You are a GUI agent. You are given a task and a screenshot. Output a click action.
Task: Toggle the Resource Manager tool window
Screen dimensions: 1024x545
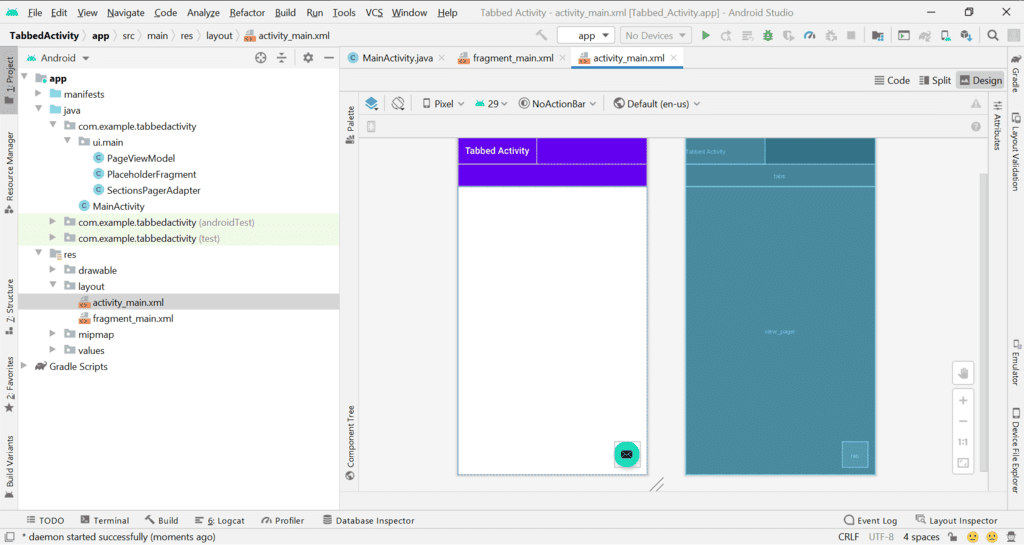[x=9, y=172]
